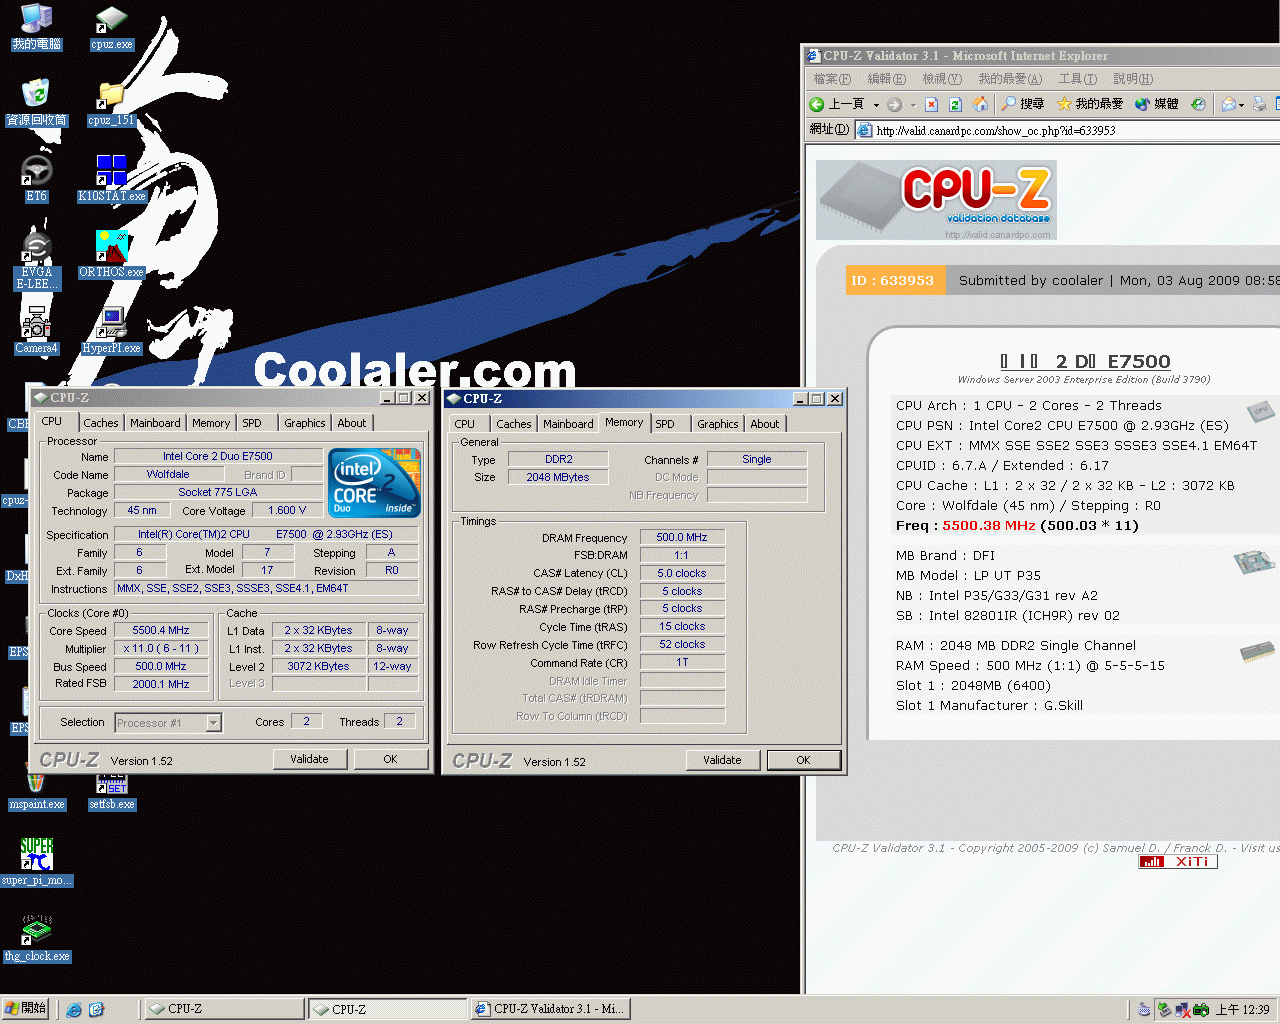Click the Mail envelope toolbar icon
The width and height of the screenshot is (1280, 1024).
point(1229,104)
